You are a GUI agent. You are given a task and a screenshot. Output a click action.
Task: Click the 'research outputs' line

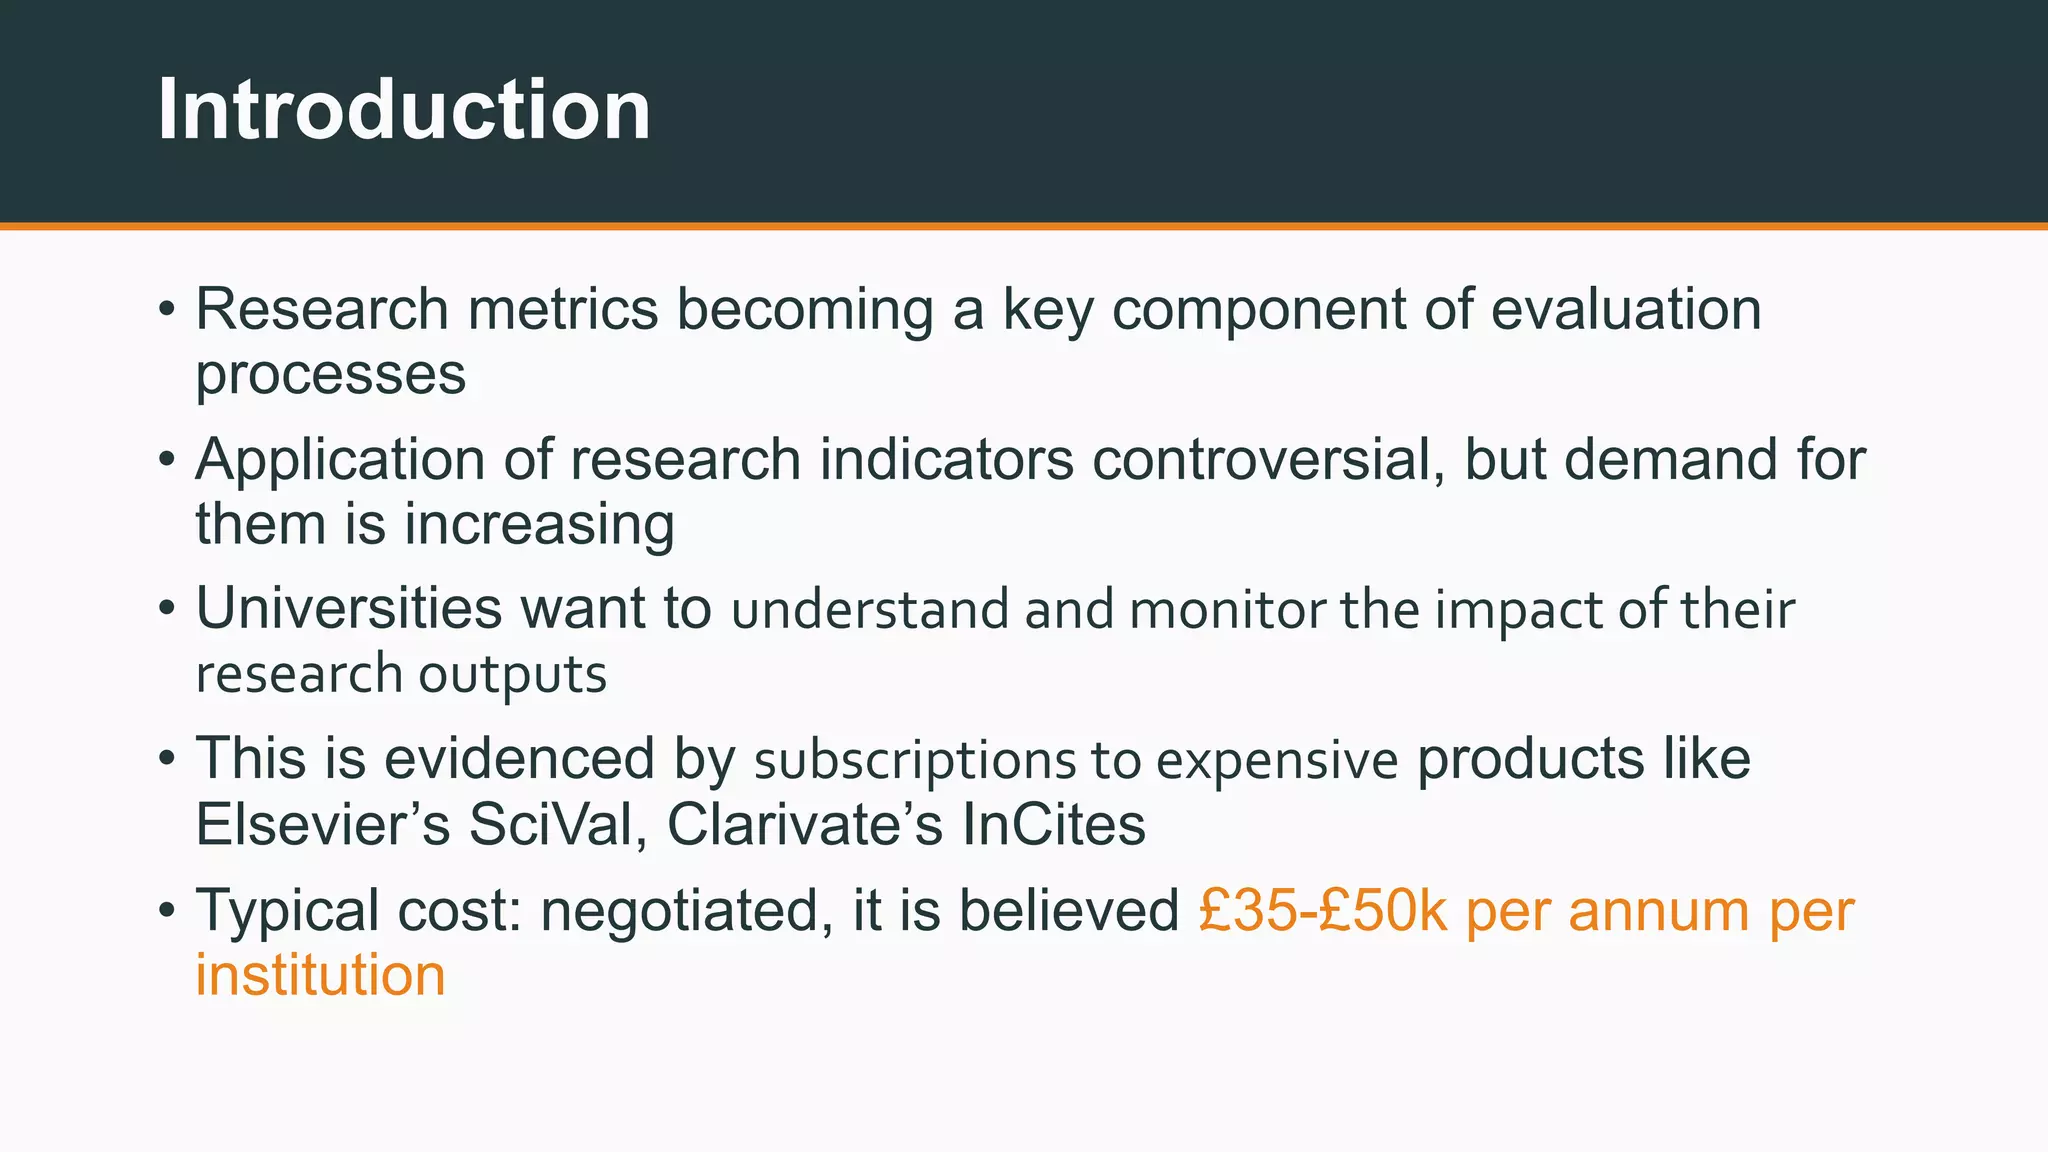(401, 674)
